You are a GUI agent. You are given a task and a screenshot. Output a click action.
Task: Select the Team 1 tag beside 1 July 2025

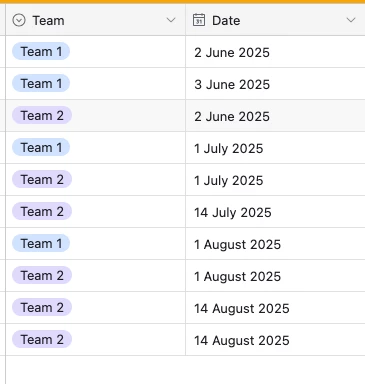click(41, 147)
